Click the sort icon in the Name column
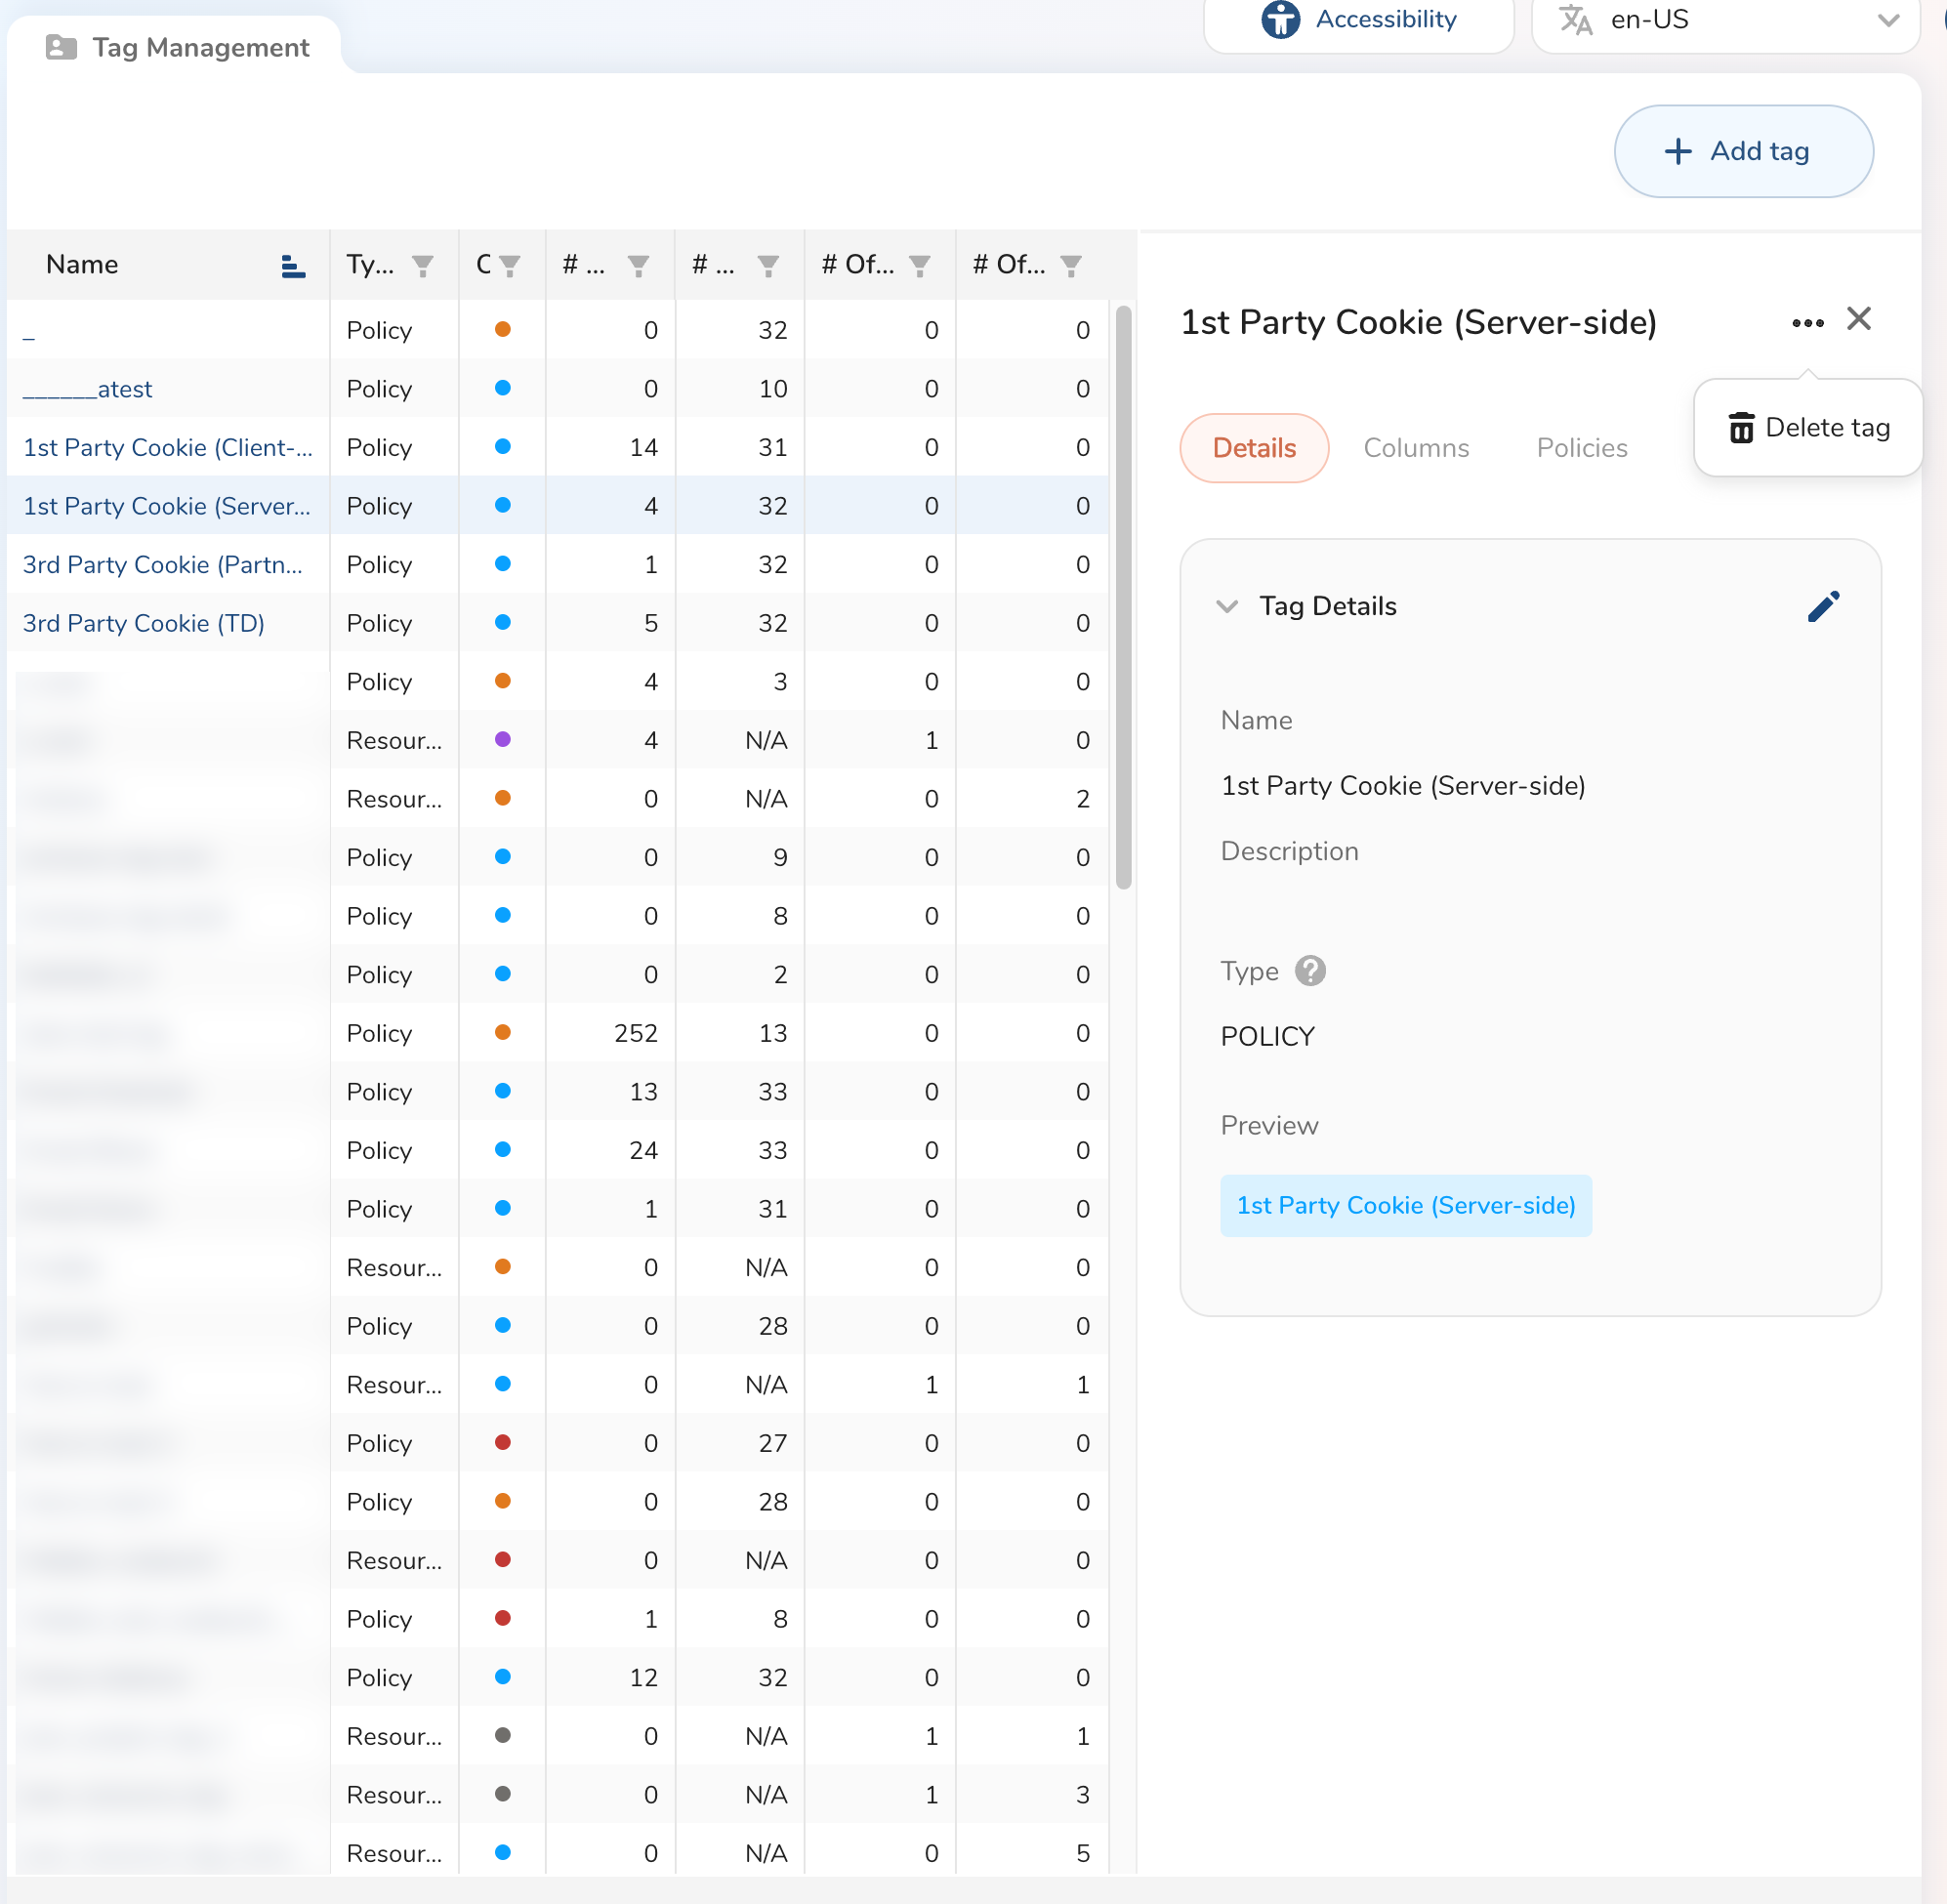 click(x=292, y=265)
